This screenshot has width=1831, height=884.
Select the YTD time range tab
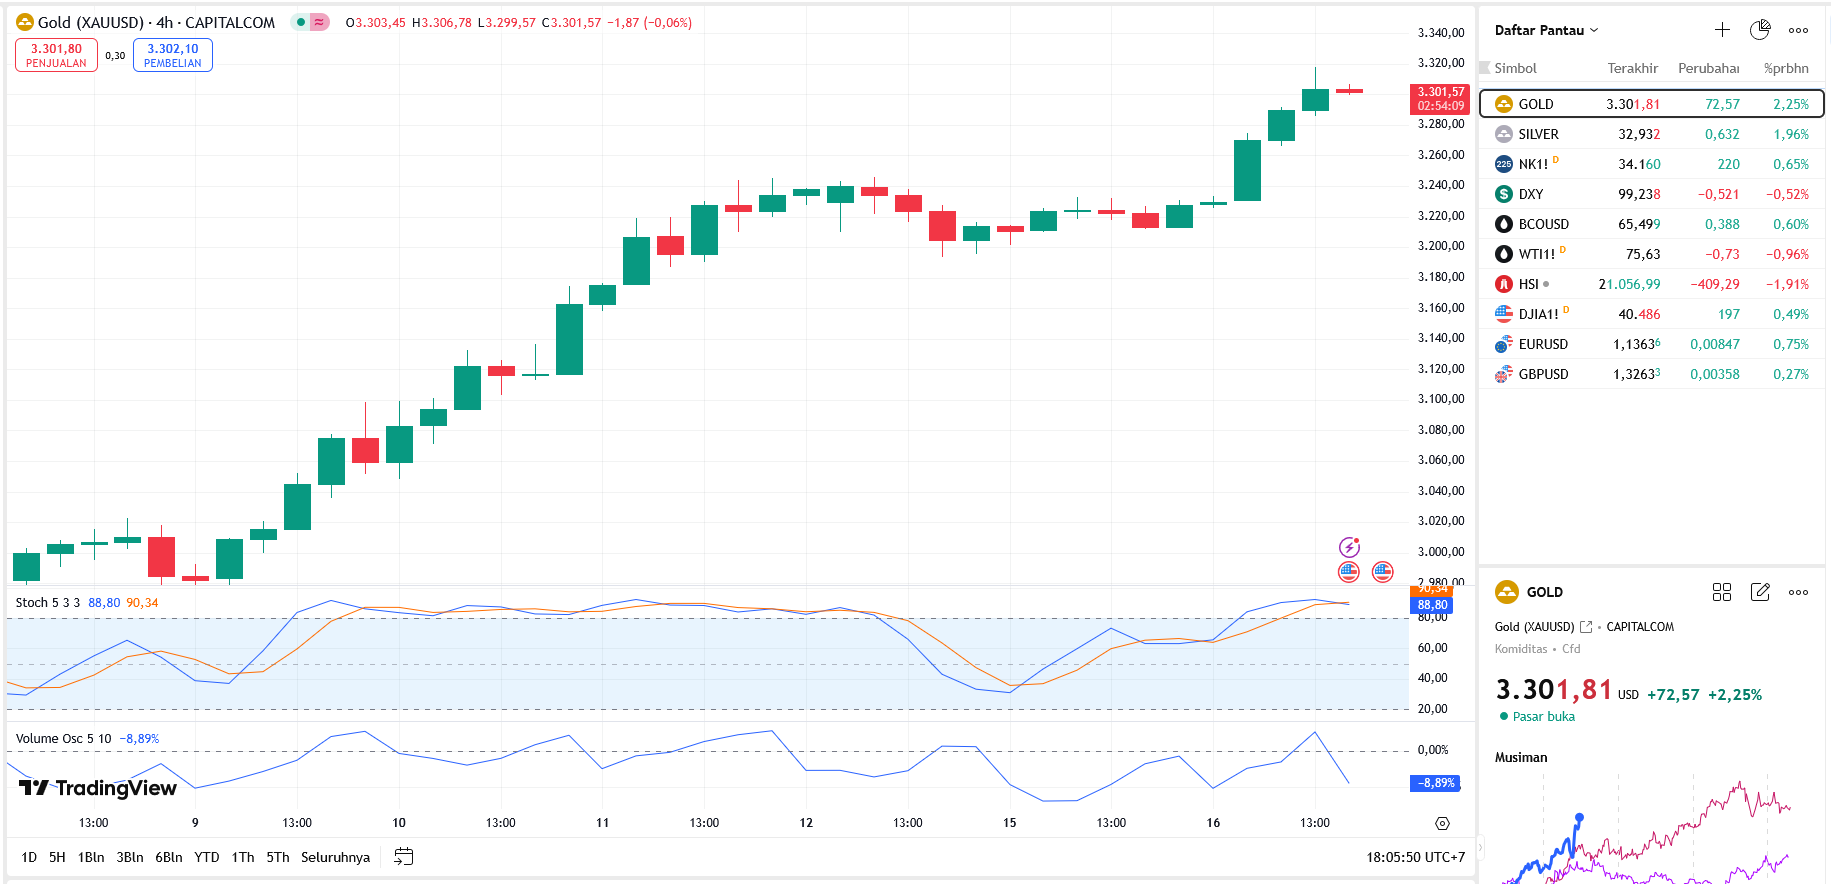click(206, 857)
